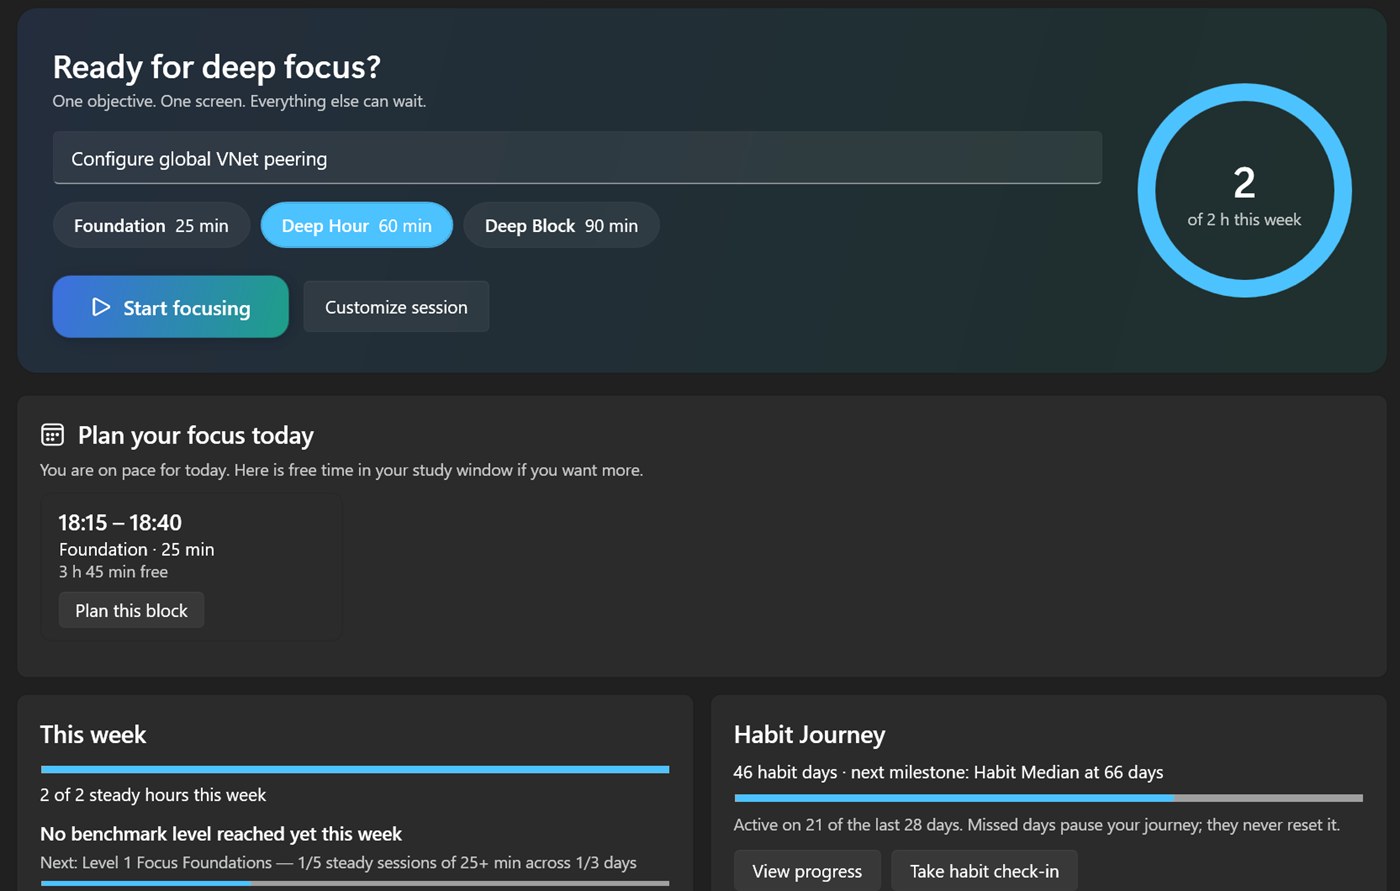Viewport: 1400px width, 891px height.
Task: Click the This week steady hours progress bar
Action: pos(355,769)
